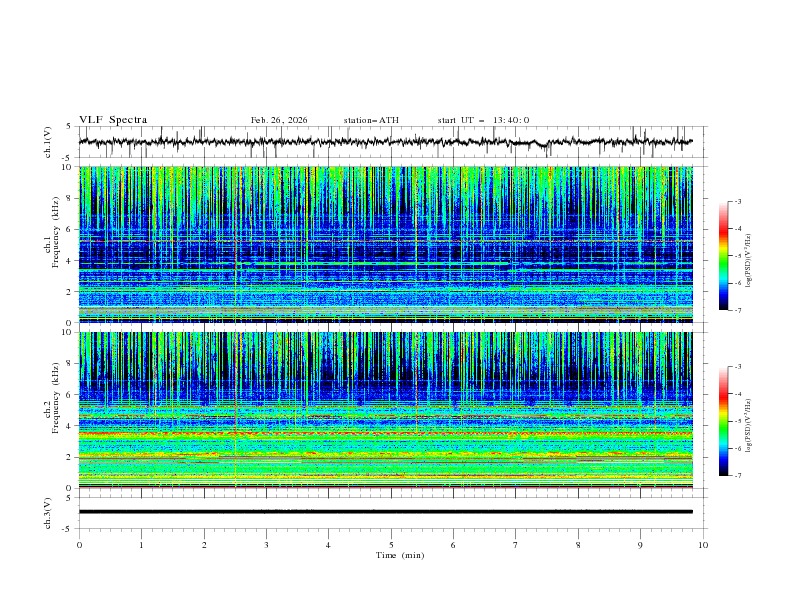Click the 'ch.1(V)' waveform axis label

(x=48, y=142)
